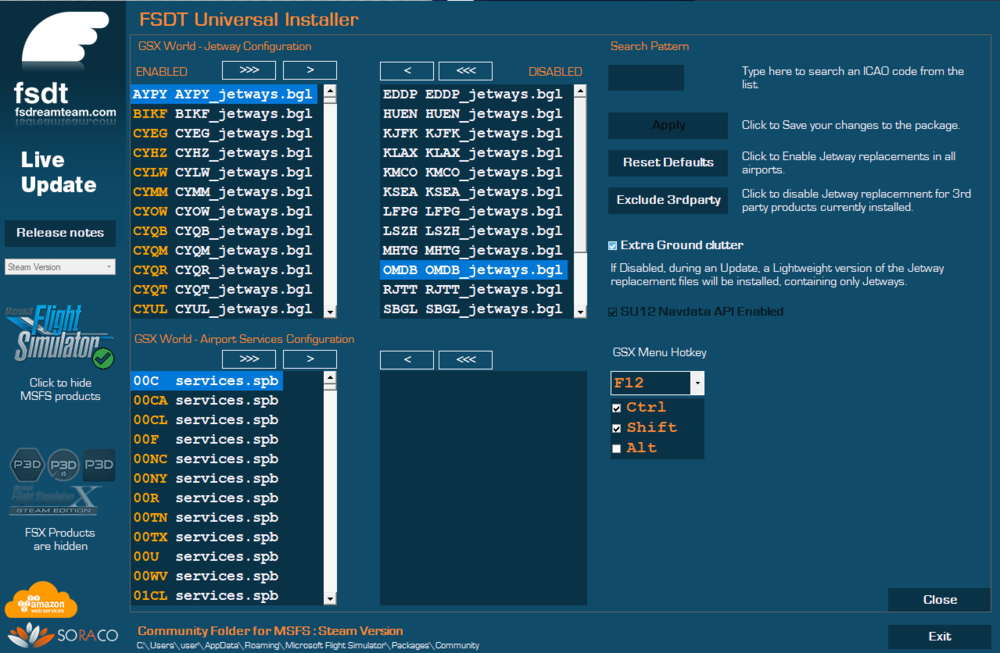This screenshot has height=653, width=1000.
Task: Open the Release notes
Action: coord(60,233)
